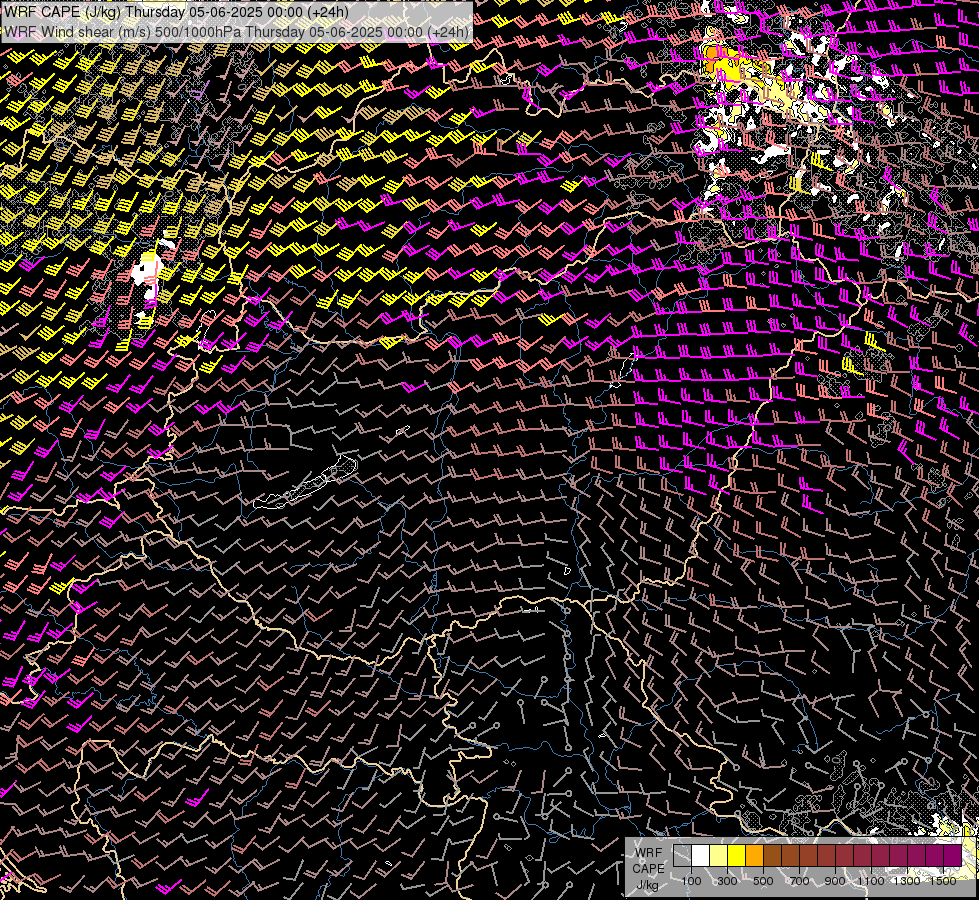The height and width of the screenshot is (900, 979).
Task: Click the legend value label 1500
Action: pos(943,881)
